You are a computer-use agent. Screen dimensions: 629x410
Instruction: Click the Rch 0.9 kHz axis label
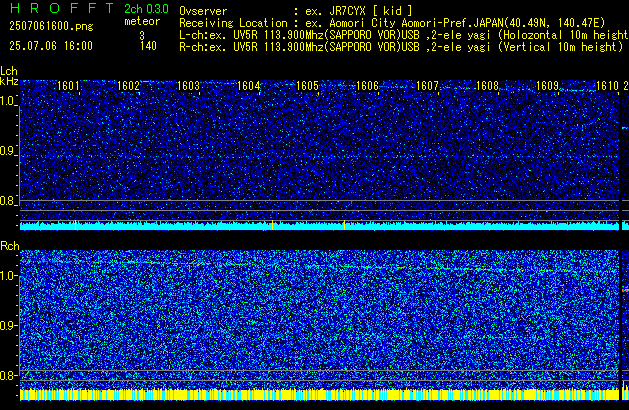[8, 325]
